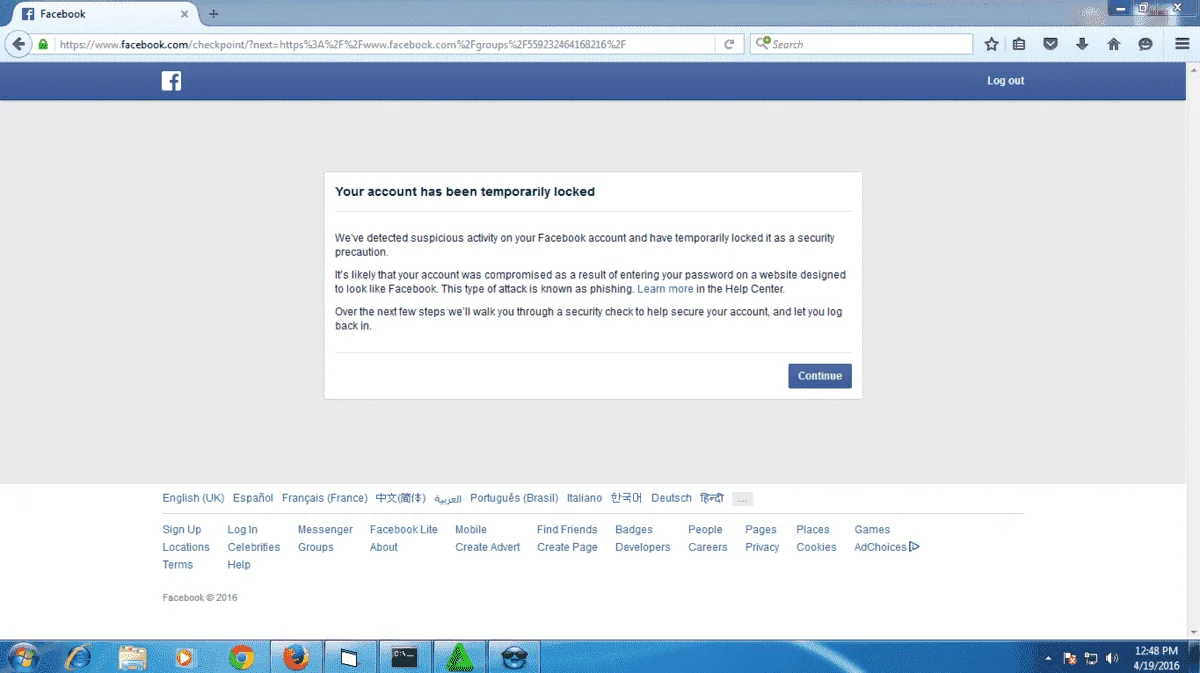The height and width of the screenshot is (673, 1200).
Task: Open the Find Friends footer link
Action: point(567,530)
